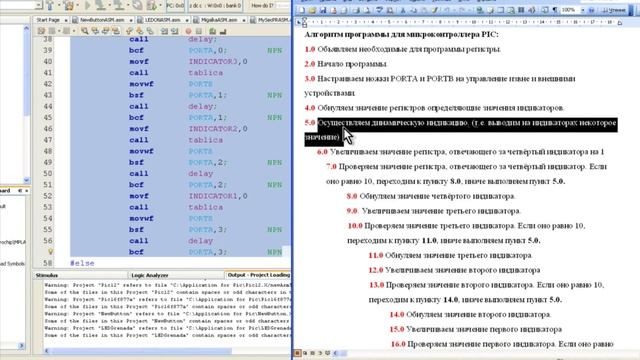This screenshot has height=360, width=640.
Task: Click step 6.0 line in the Word document
Action: [460, 152]
